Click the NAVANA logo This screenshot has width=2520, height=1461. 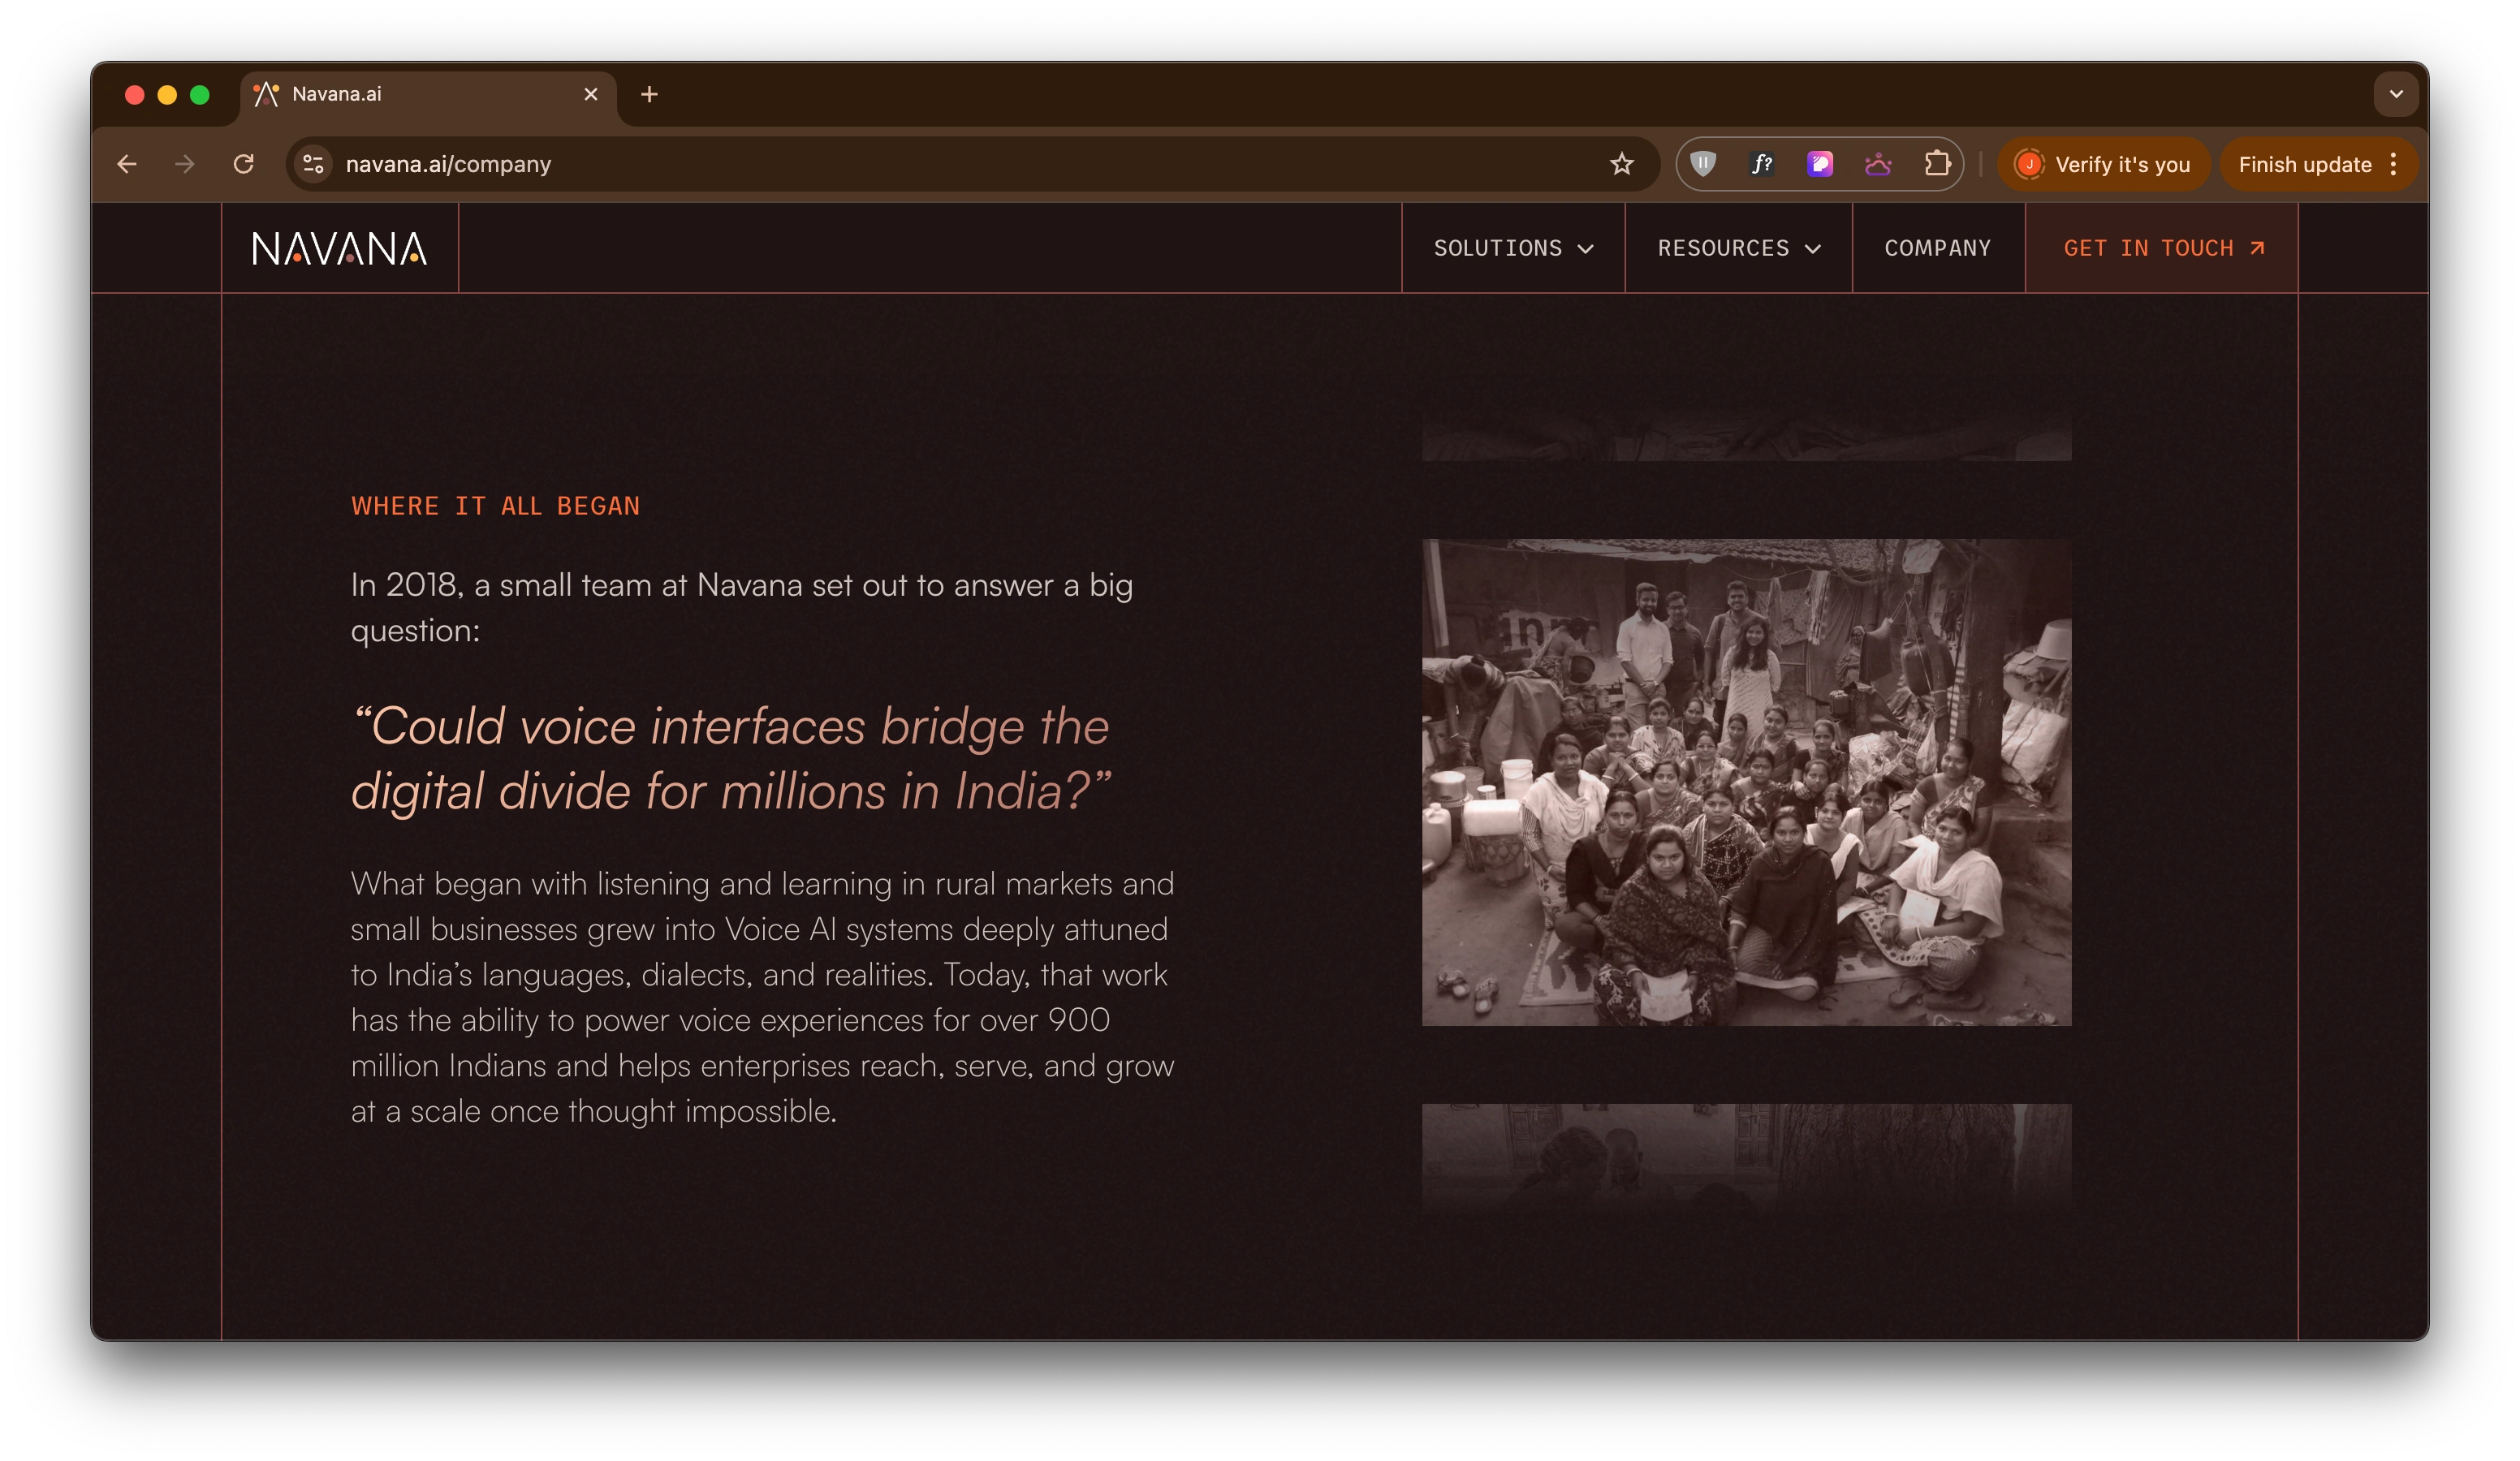[x=339, y=248]
